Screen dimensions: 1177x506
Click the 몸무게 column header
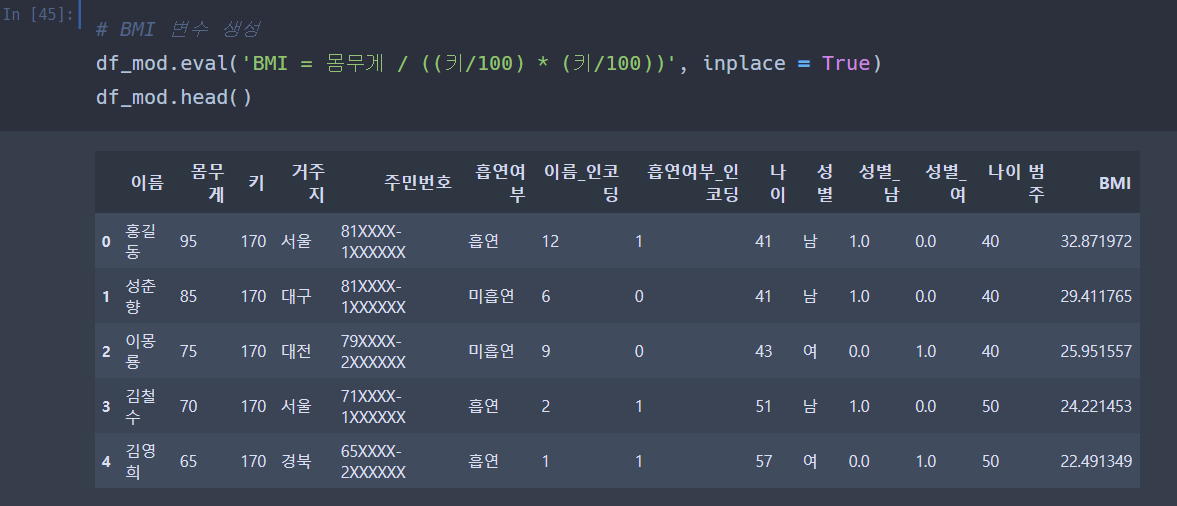click(x=208, y=182)
